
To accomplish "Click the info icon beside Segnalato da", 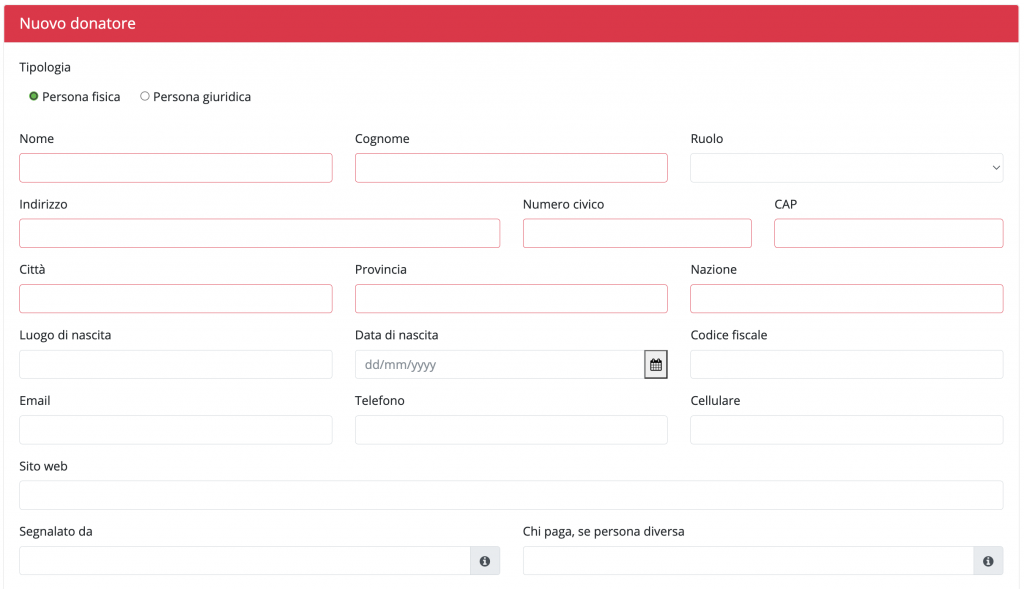I will (x=485, y=561).
